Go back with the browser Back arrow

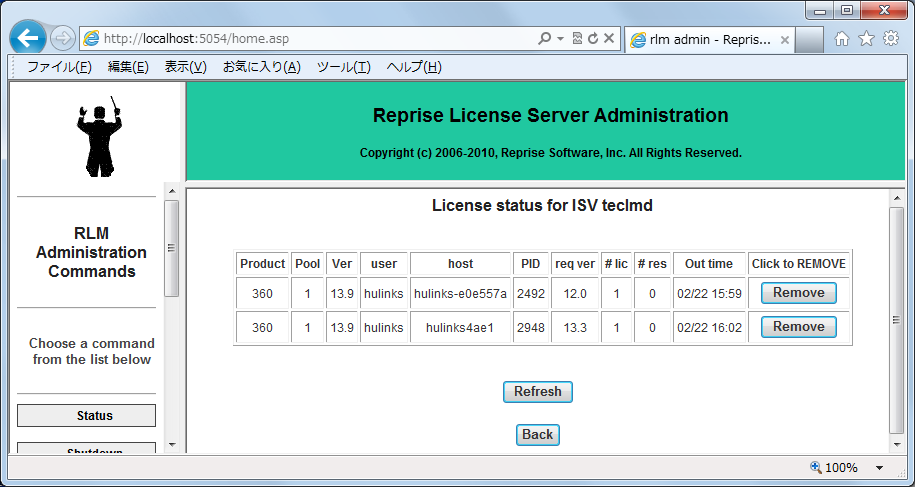28,38
